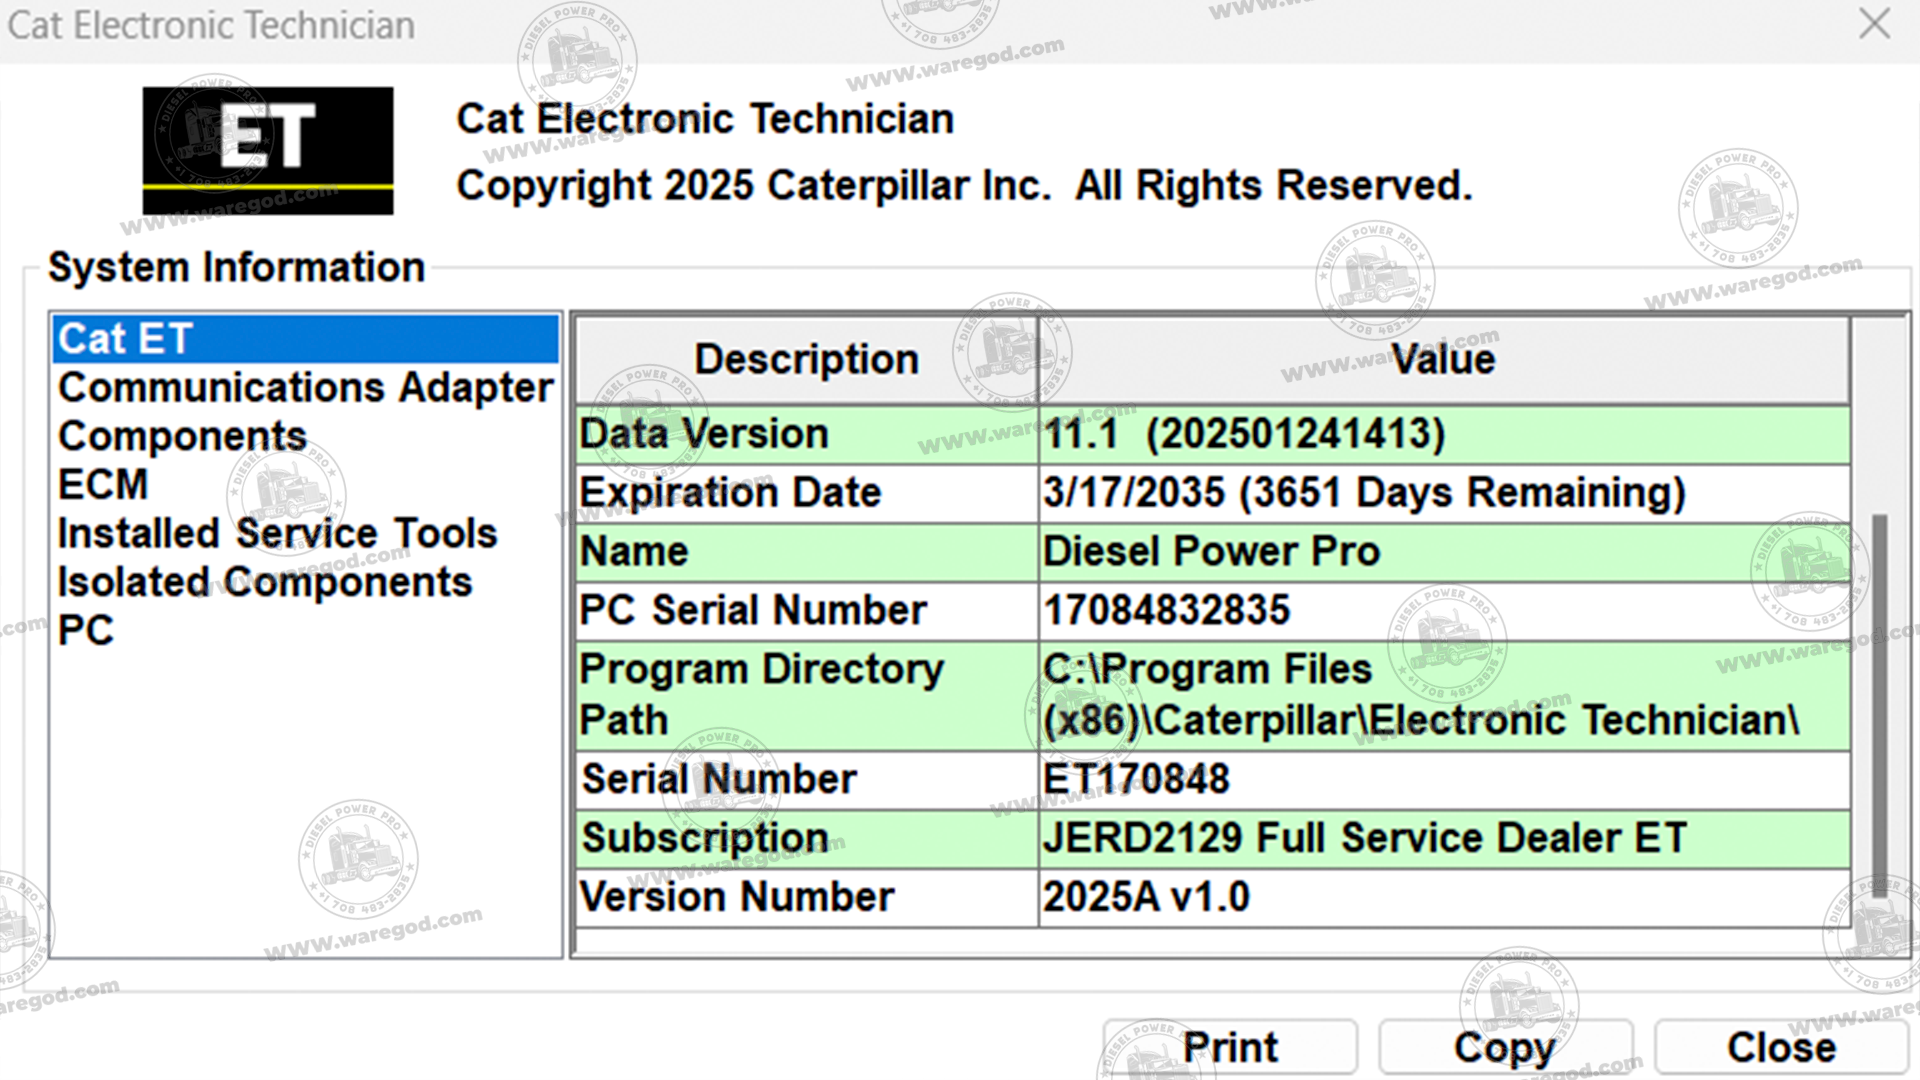This screenshot has width=1920, height=1080.
Task: Select Communications Adapter list entry
Action: click(x=305, y=388)
